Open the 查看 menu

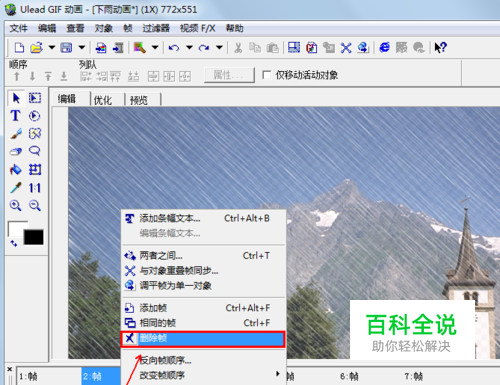(75, 28)
